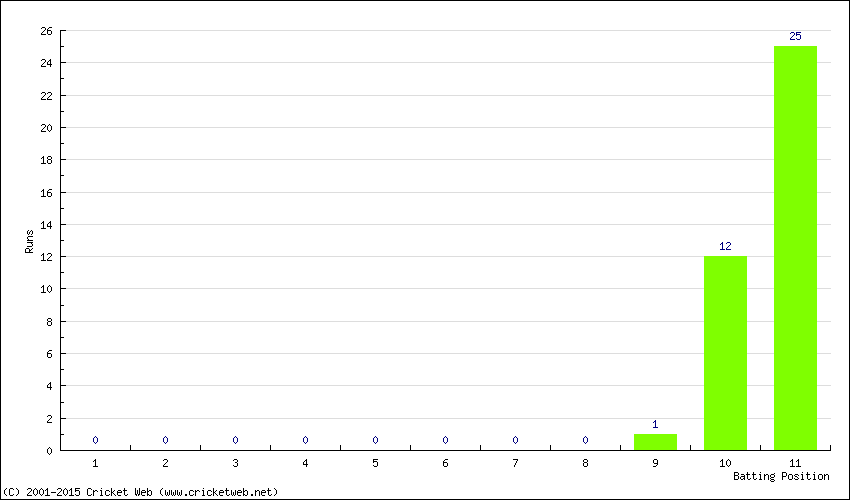Click the y-axis tick label 4
The image size is (850, 500).
[x=50, y=386]
